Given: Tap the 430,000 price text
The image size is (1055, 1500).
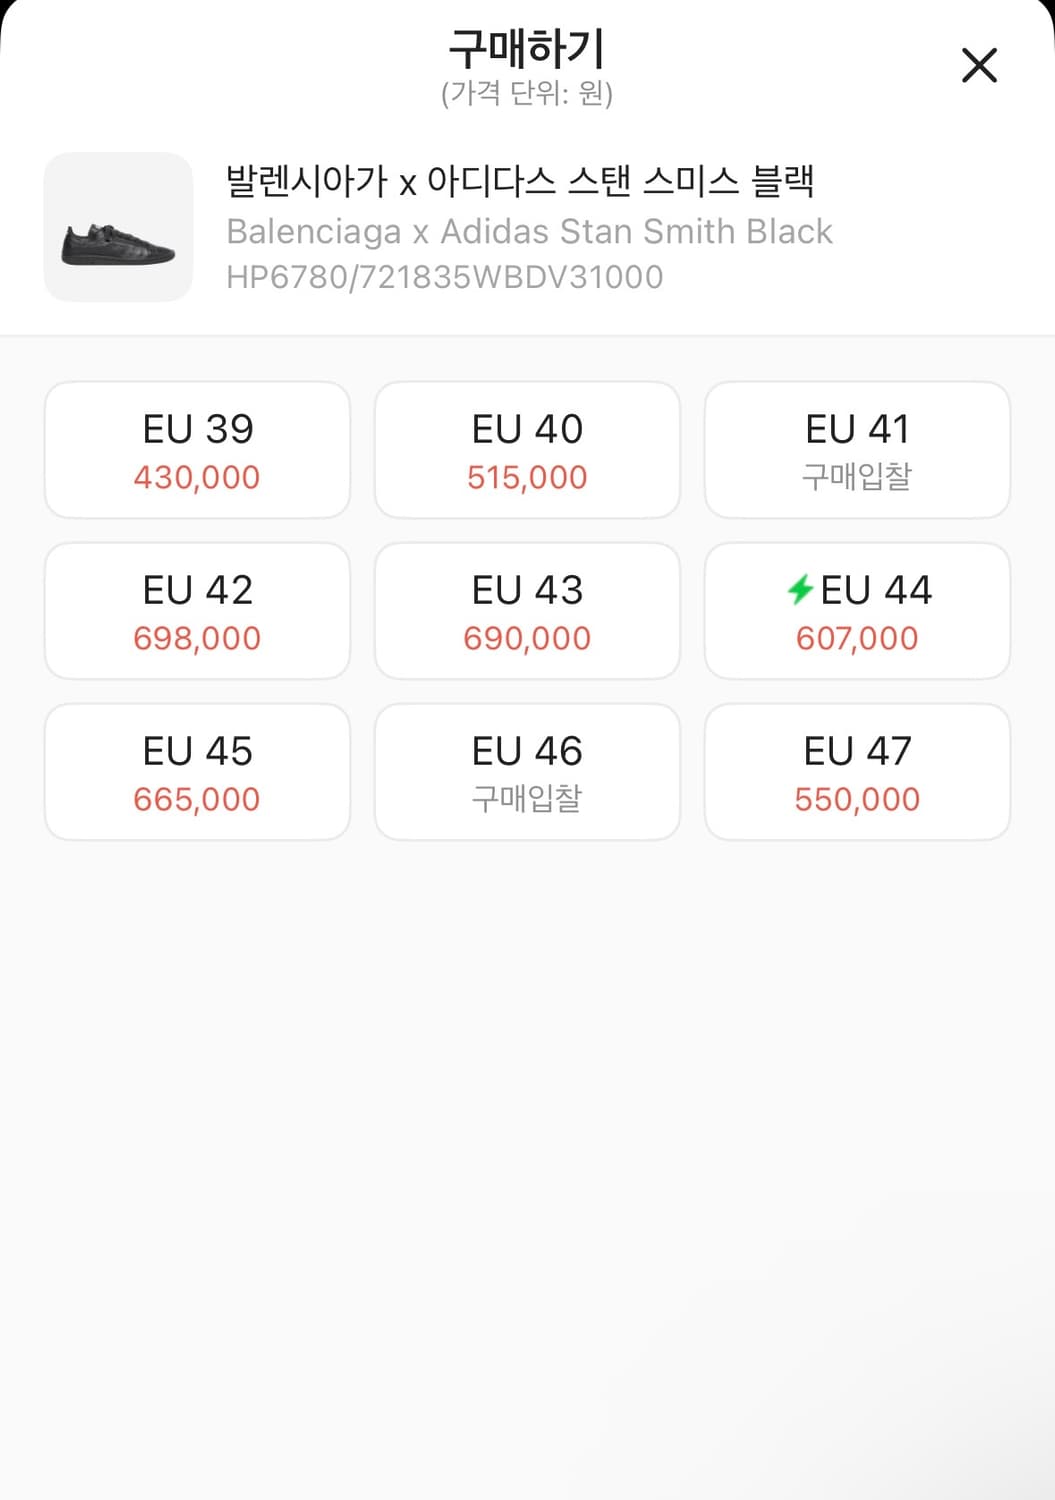Looking at the screenshot, I should point(197,478).
